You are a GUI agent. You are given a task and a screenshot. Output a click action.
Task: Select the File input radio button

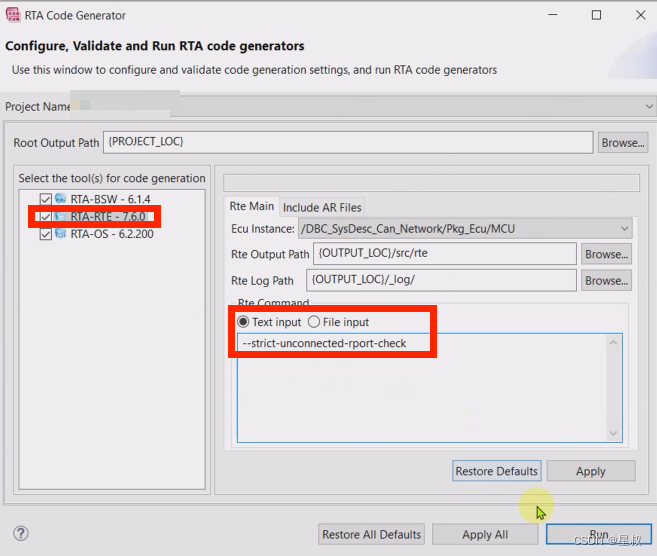[314, 322]
